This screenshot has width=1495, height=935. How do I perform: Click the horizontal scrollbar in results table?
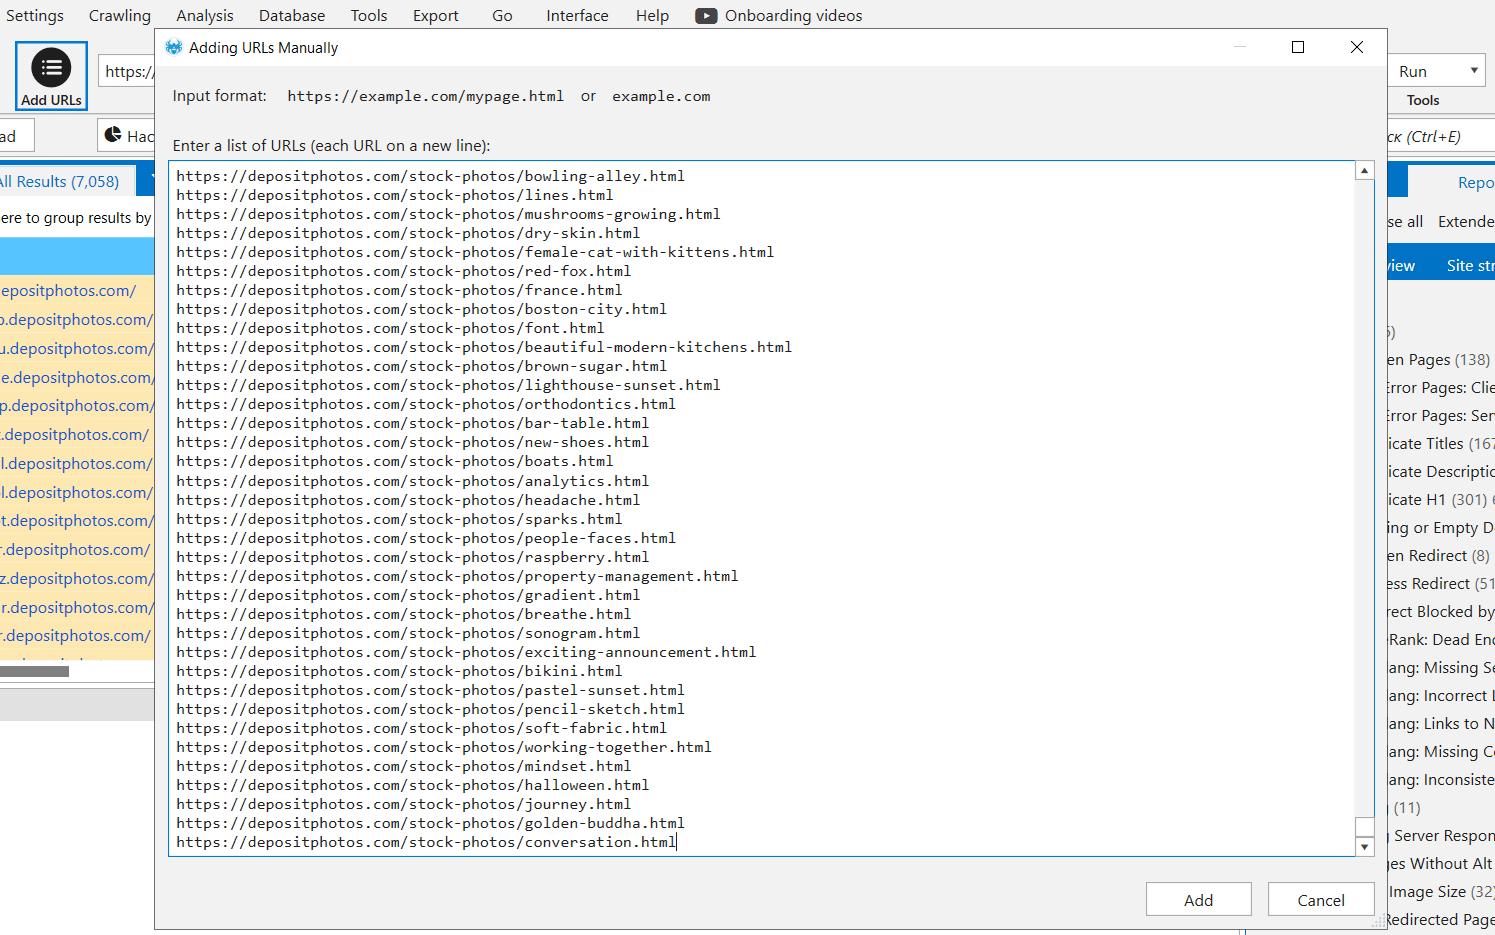tap(35, 671)
